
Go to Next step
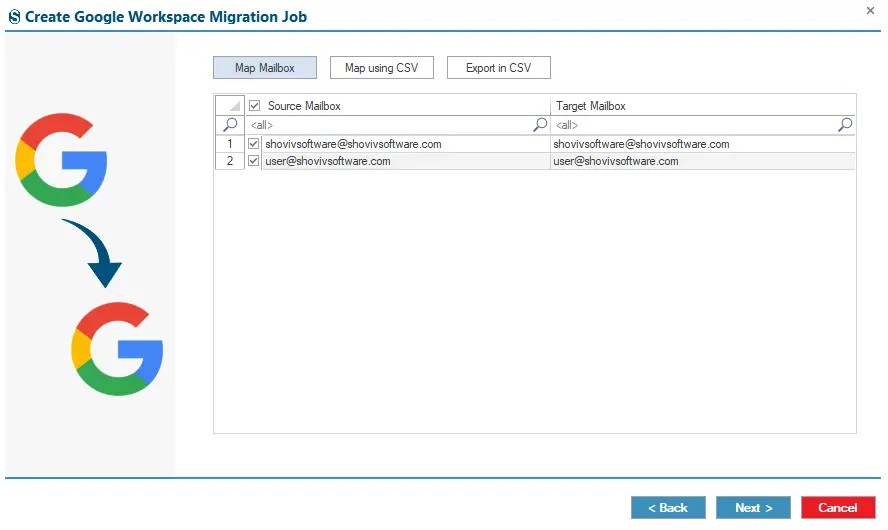[x=753, y=507]
